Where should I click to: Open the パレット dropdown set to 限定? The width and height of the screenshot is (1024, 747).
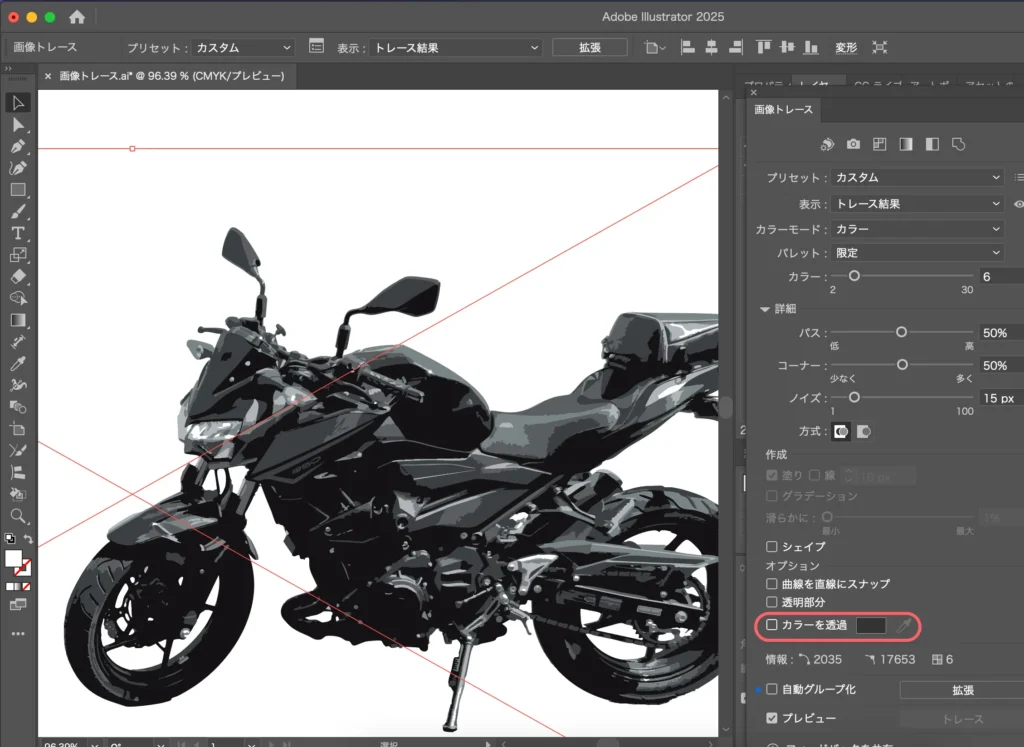[917, 253]
